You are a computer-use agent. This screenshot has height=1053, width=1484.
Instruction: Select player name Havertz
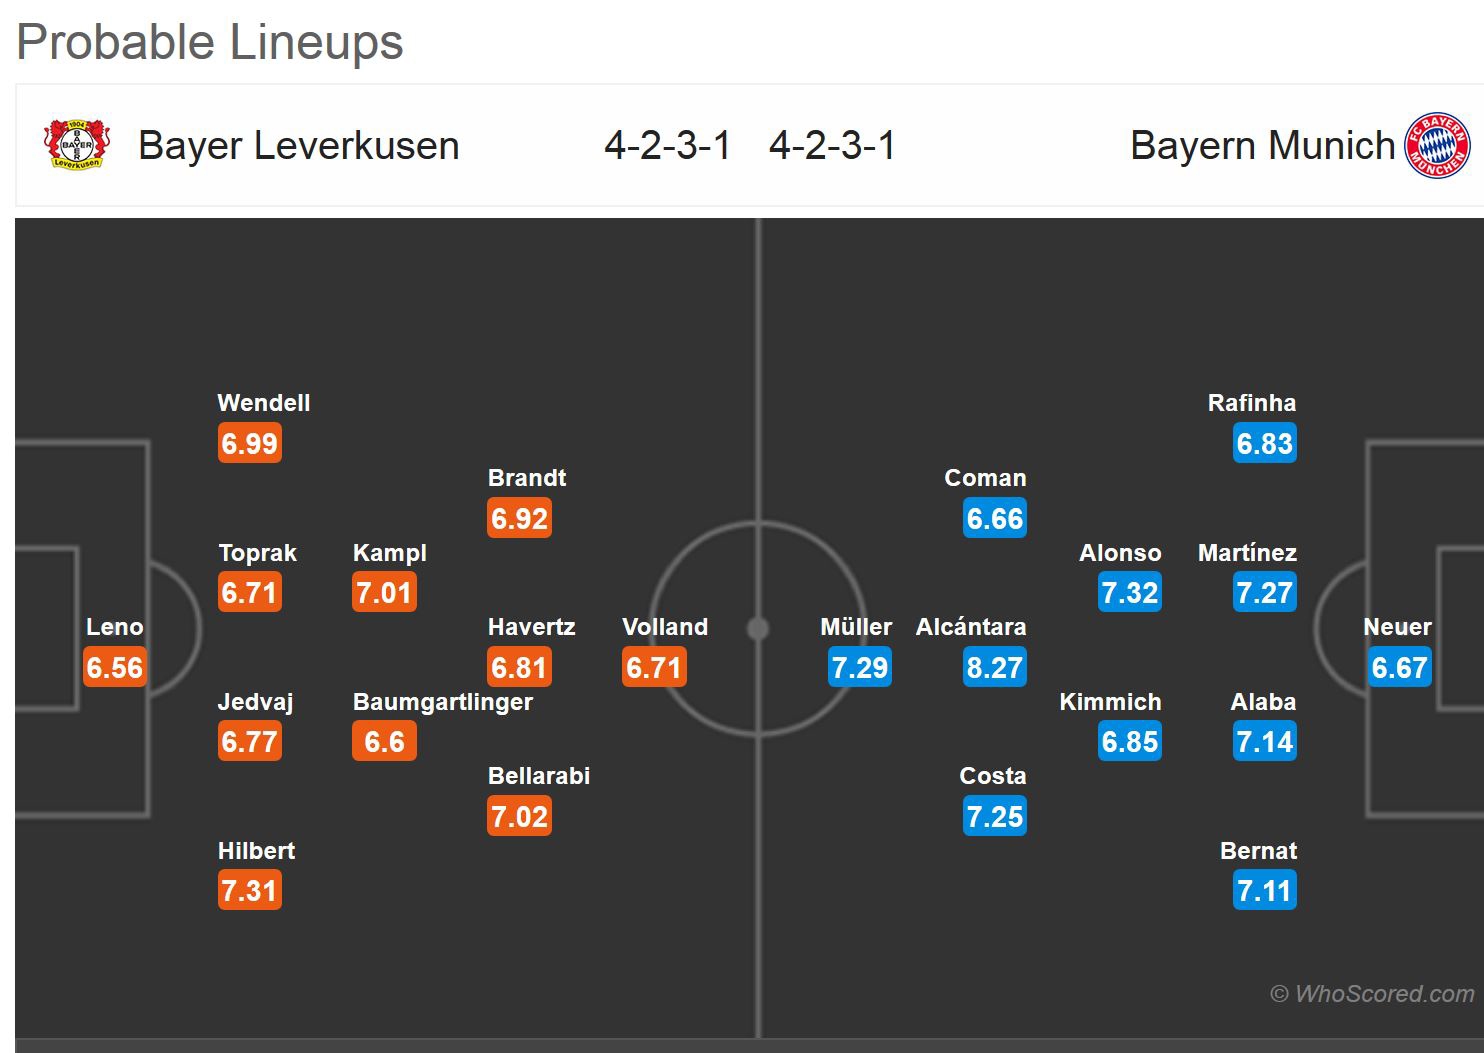pos(531,627)
